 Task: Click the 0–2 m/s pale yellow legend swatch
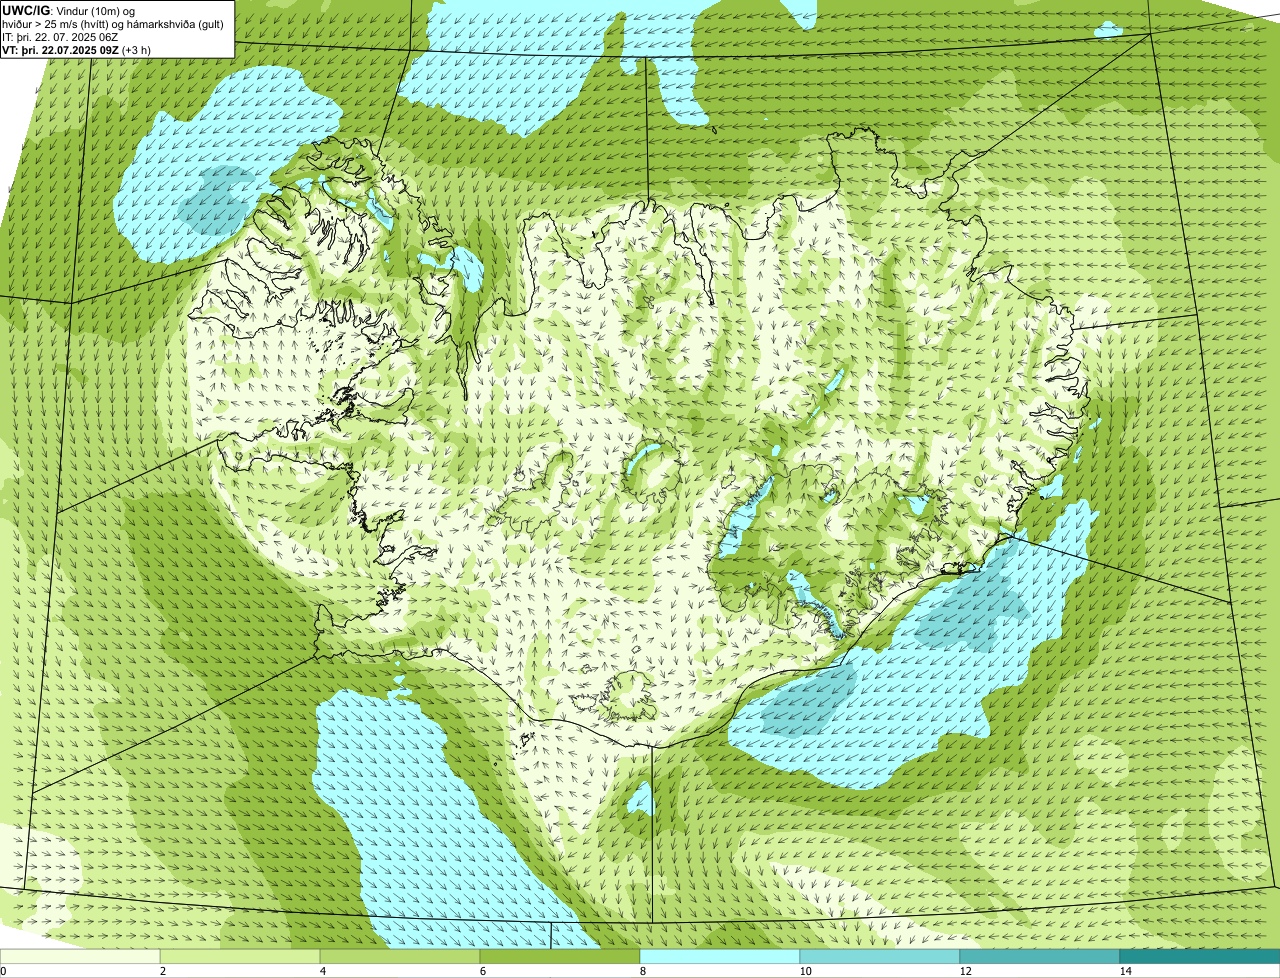pos(80,956)
